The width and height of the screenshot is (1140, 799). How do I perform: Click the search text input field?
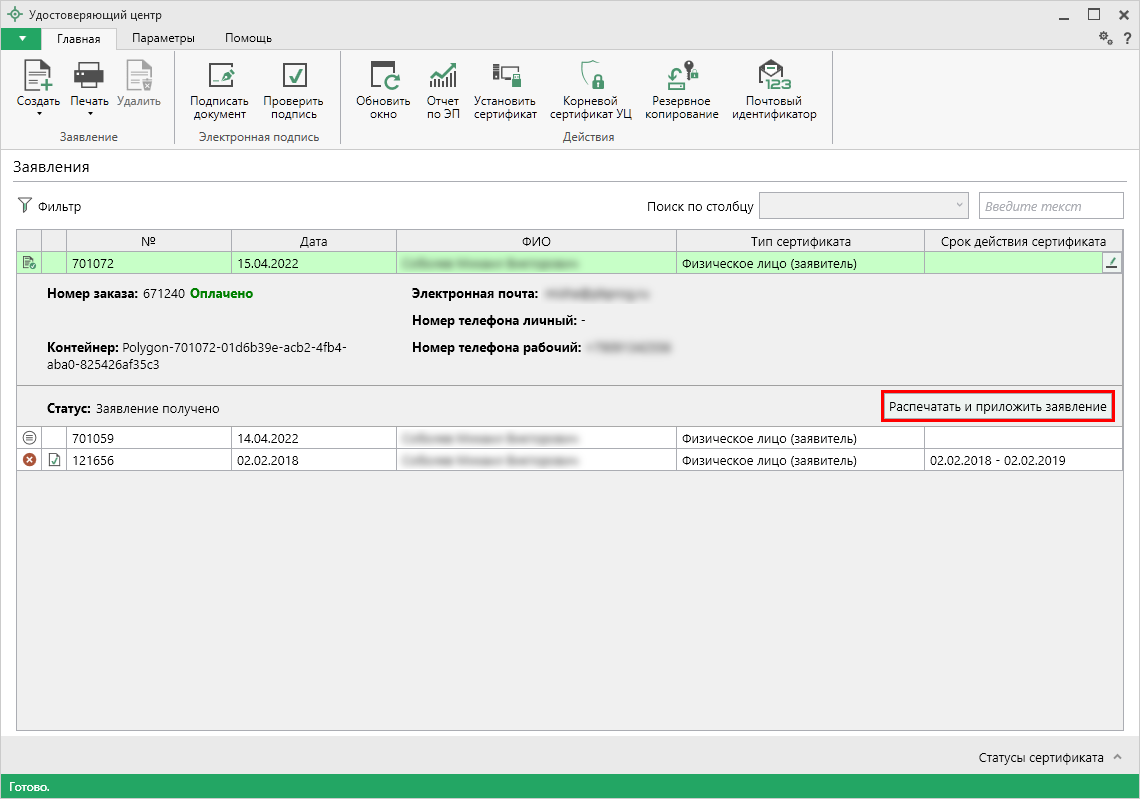click(x=1050, y=206)
